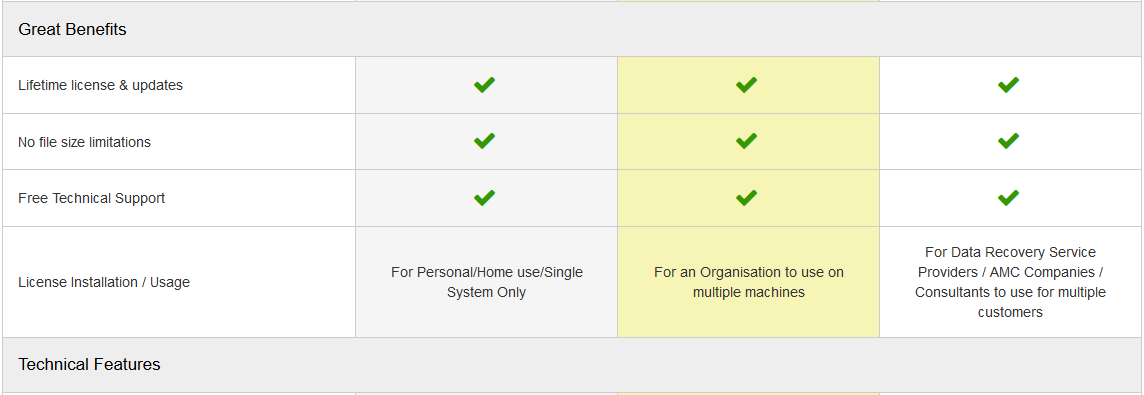
Task: Click the yellow cell above Great Benefits header
Action: click(x=749, y=1)
